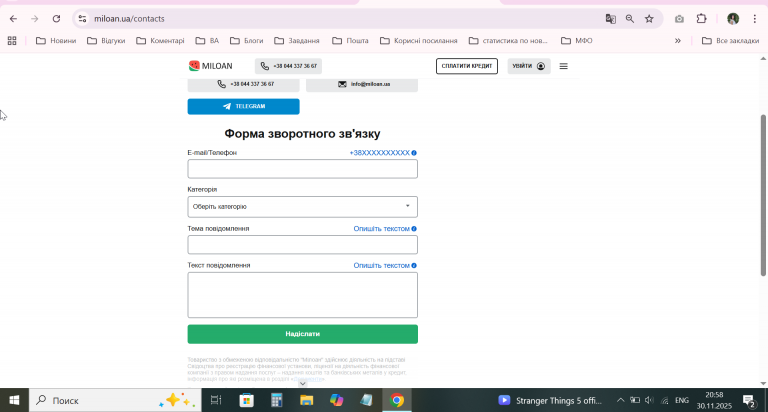768x412 pixels.
Task: Show hidden system tray icons
Action: (620, 400)
